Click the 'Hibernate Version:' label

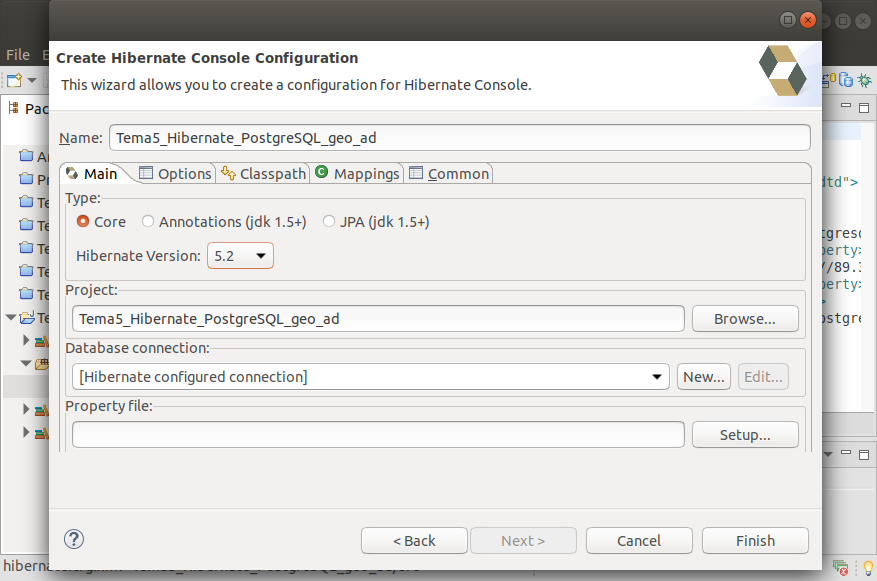138,256
